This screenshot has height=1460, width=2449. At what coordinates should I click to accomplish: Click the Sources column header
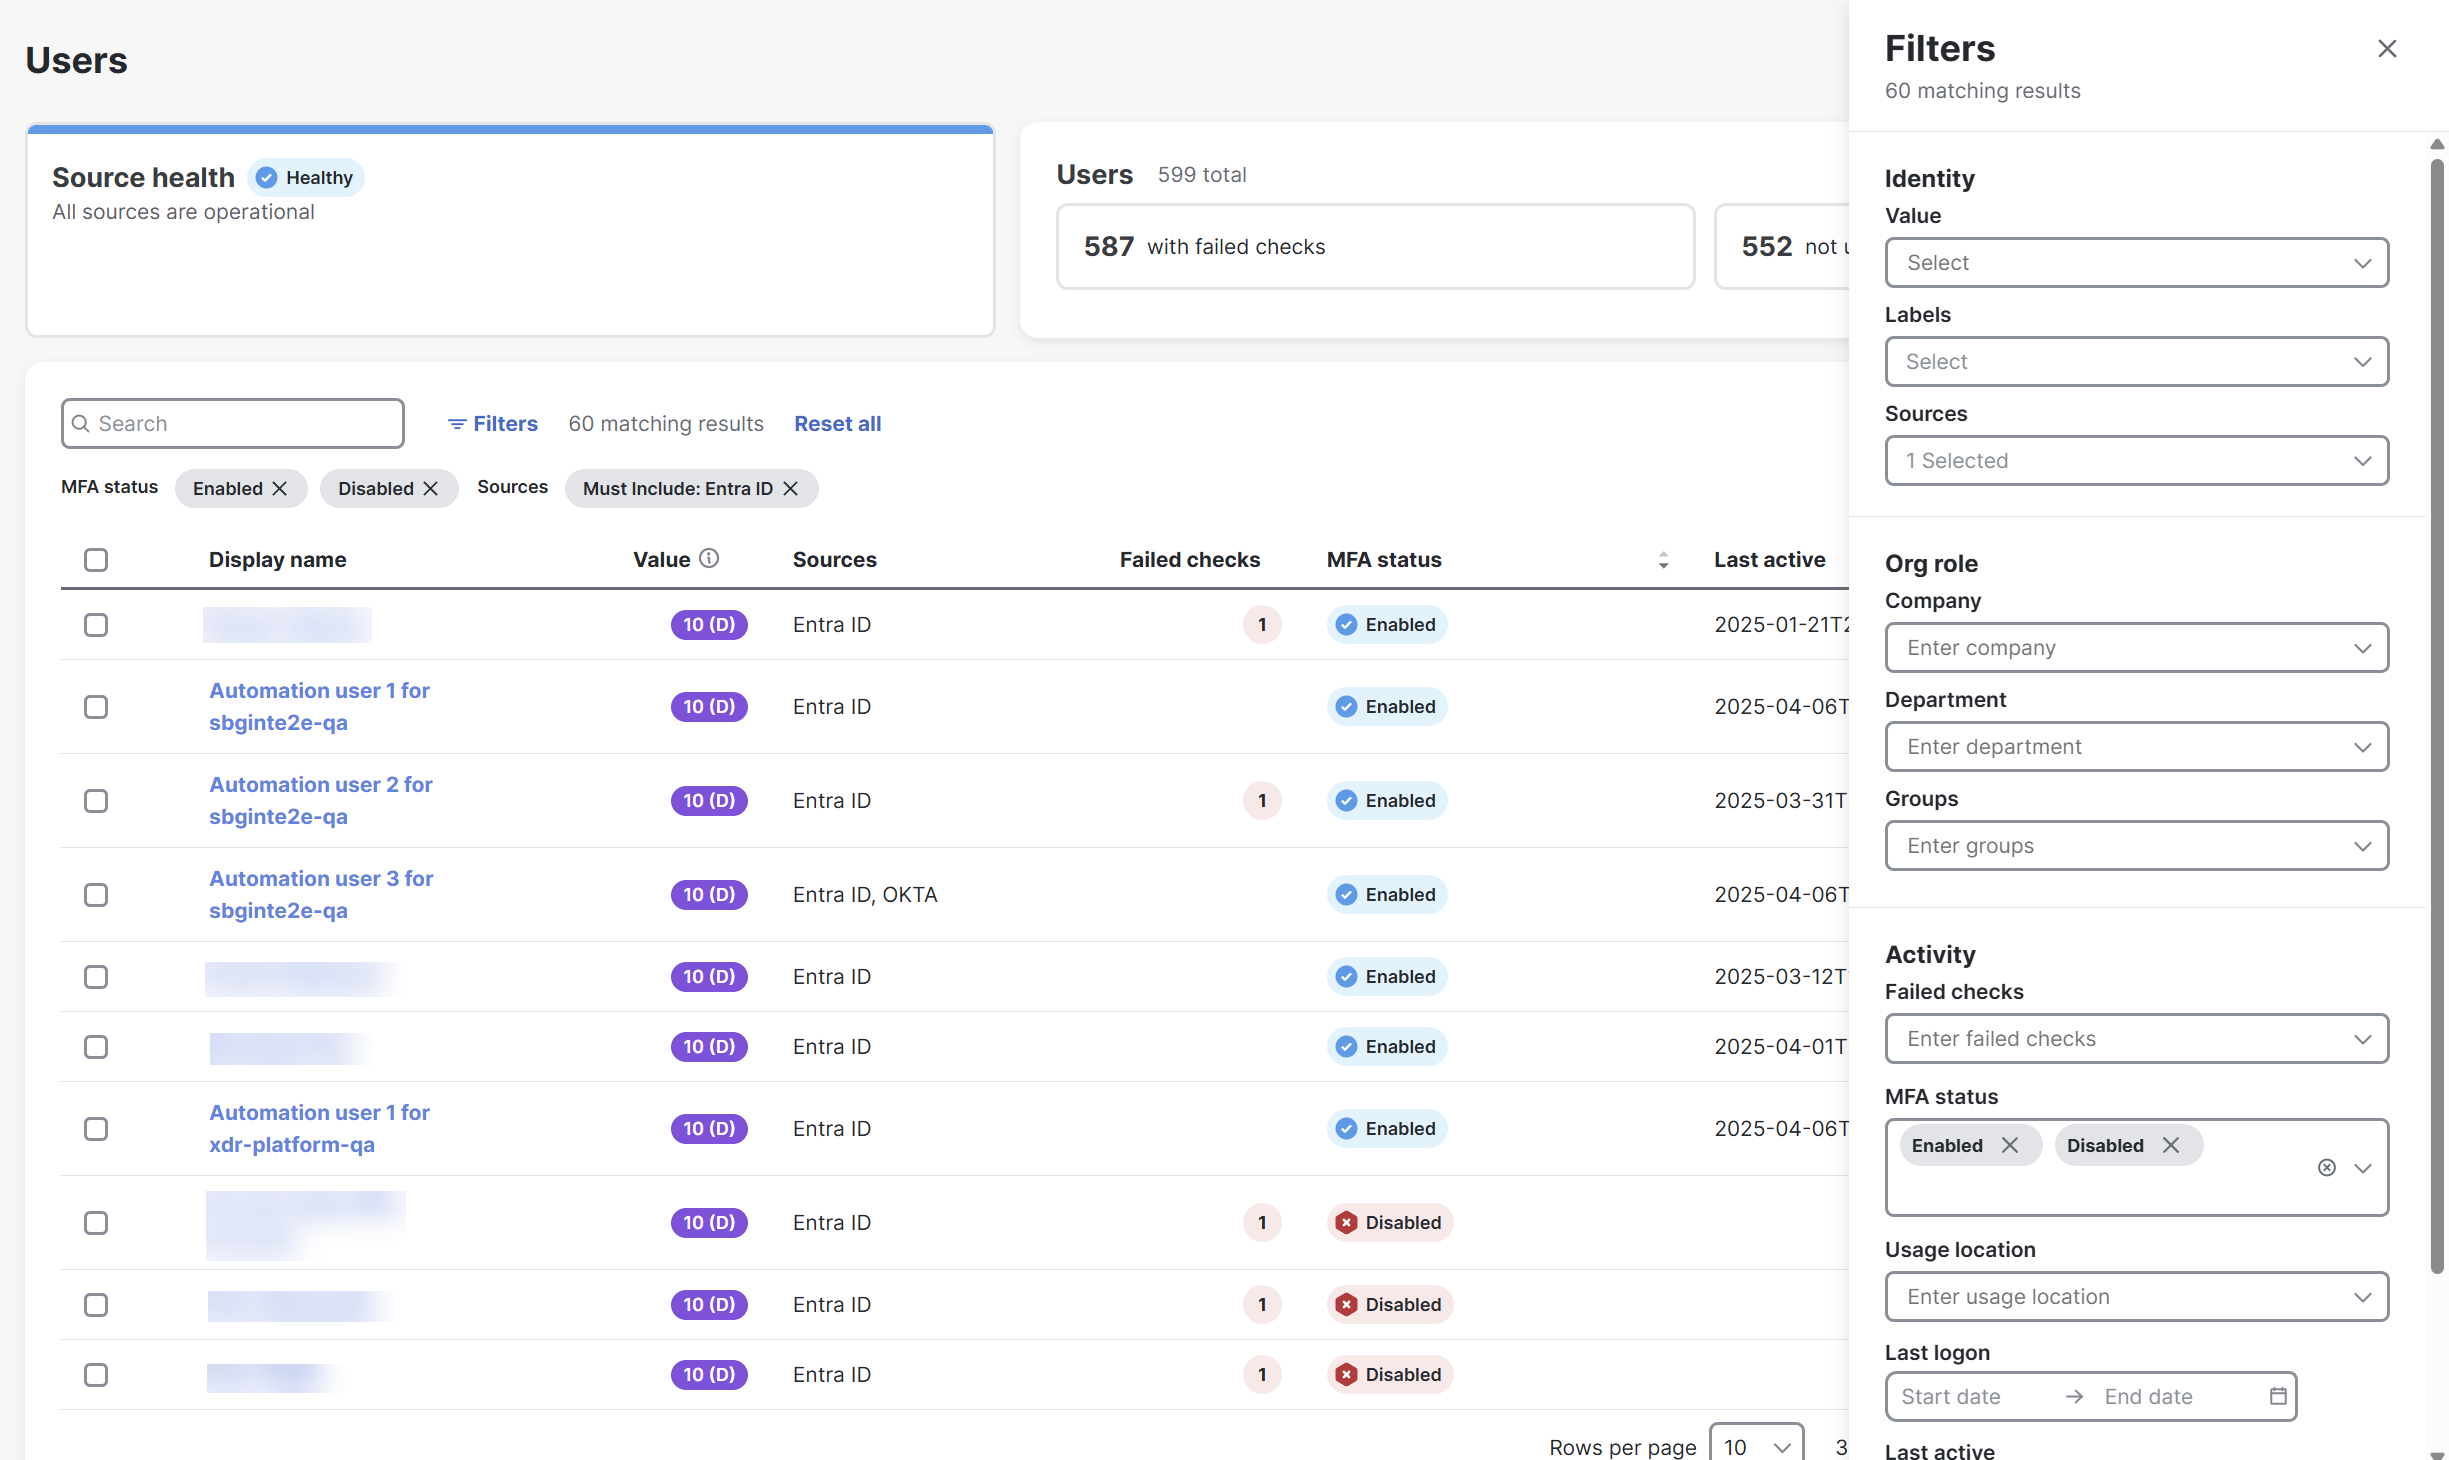(834, 560)
